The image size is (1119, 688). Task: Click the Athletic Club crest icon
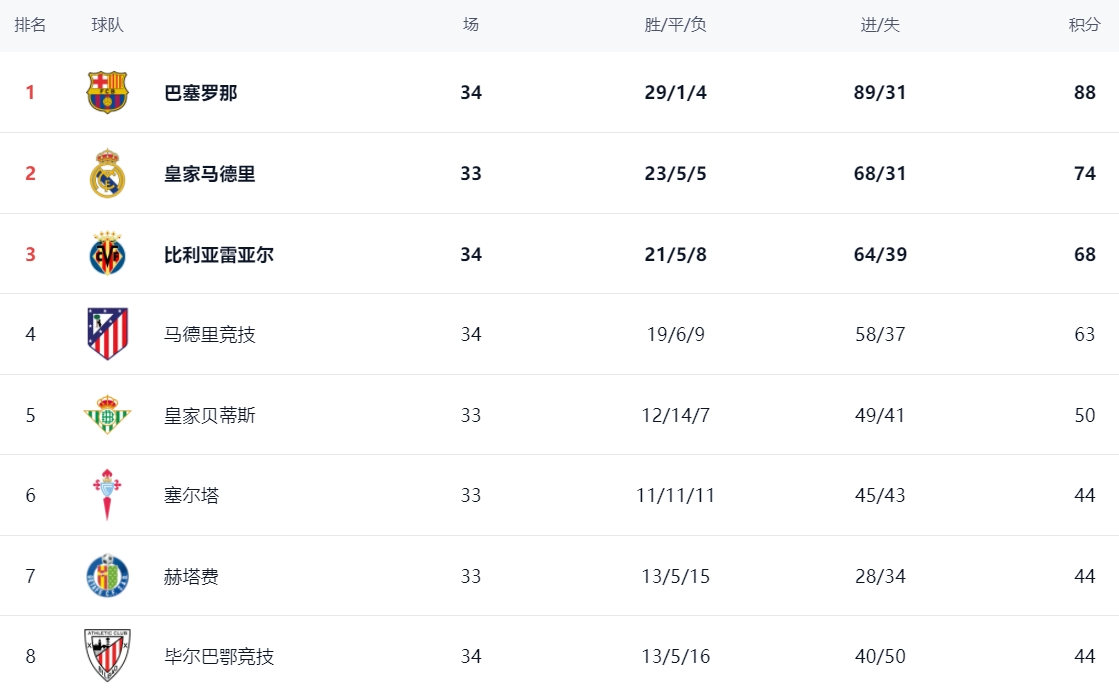click(x=107, y=655)
